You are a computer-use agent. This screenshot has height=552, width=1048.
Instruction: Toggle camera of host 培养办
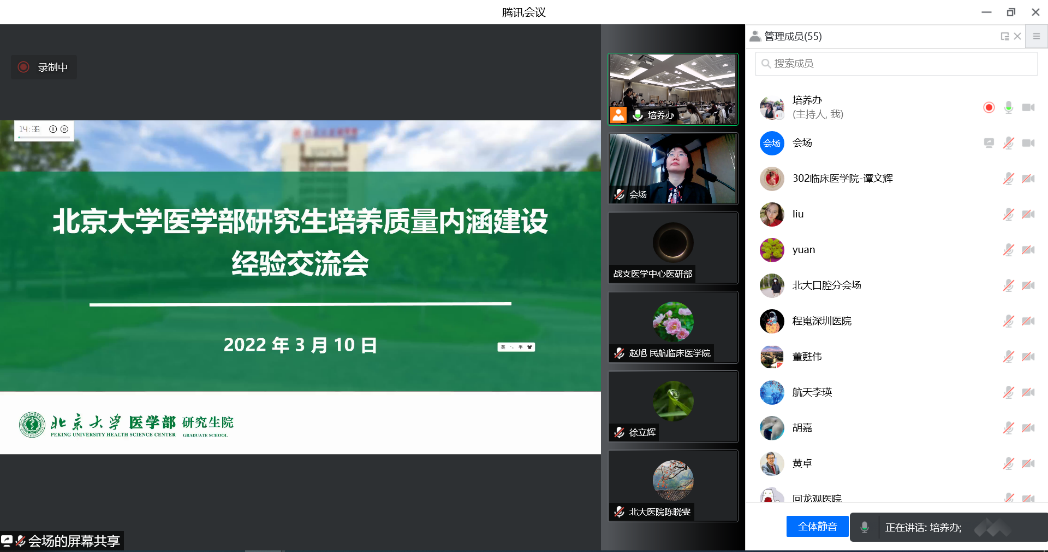[1028, 108]
